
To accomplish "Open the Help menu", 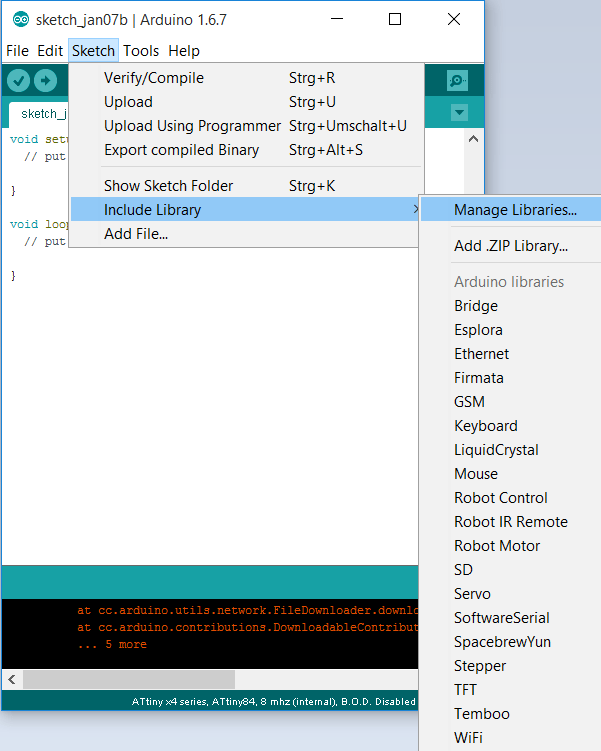I will [184, 51].
